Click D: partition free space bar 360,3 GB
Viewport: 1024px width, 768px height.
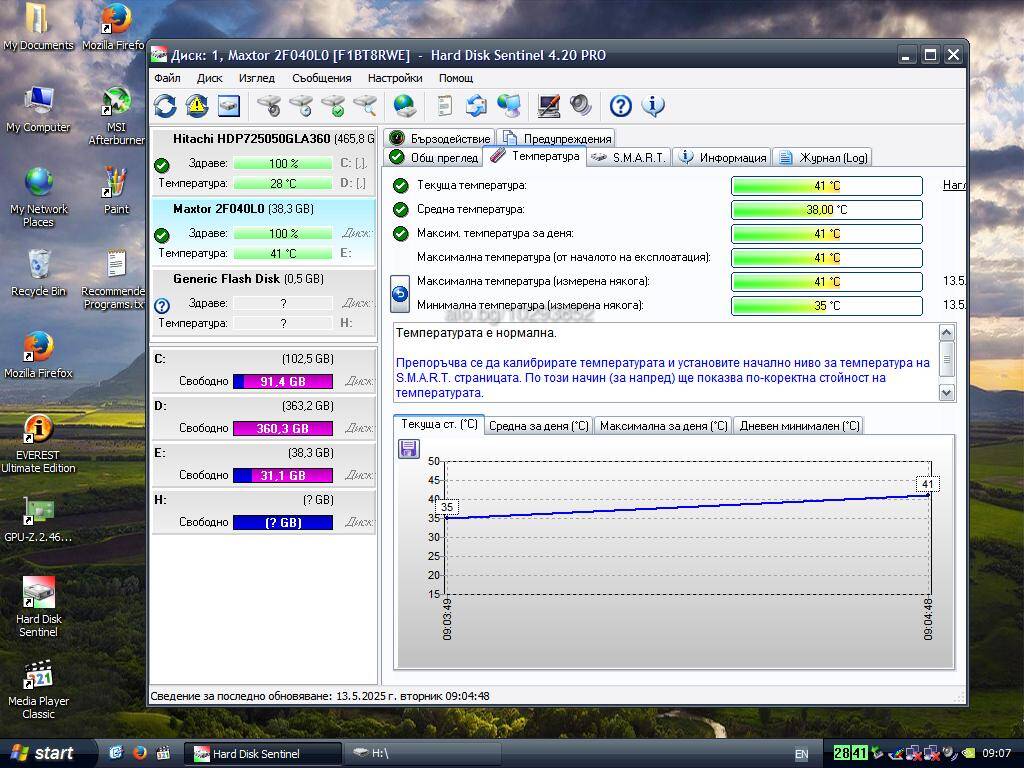(283, 428)
